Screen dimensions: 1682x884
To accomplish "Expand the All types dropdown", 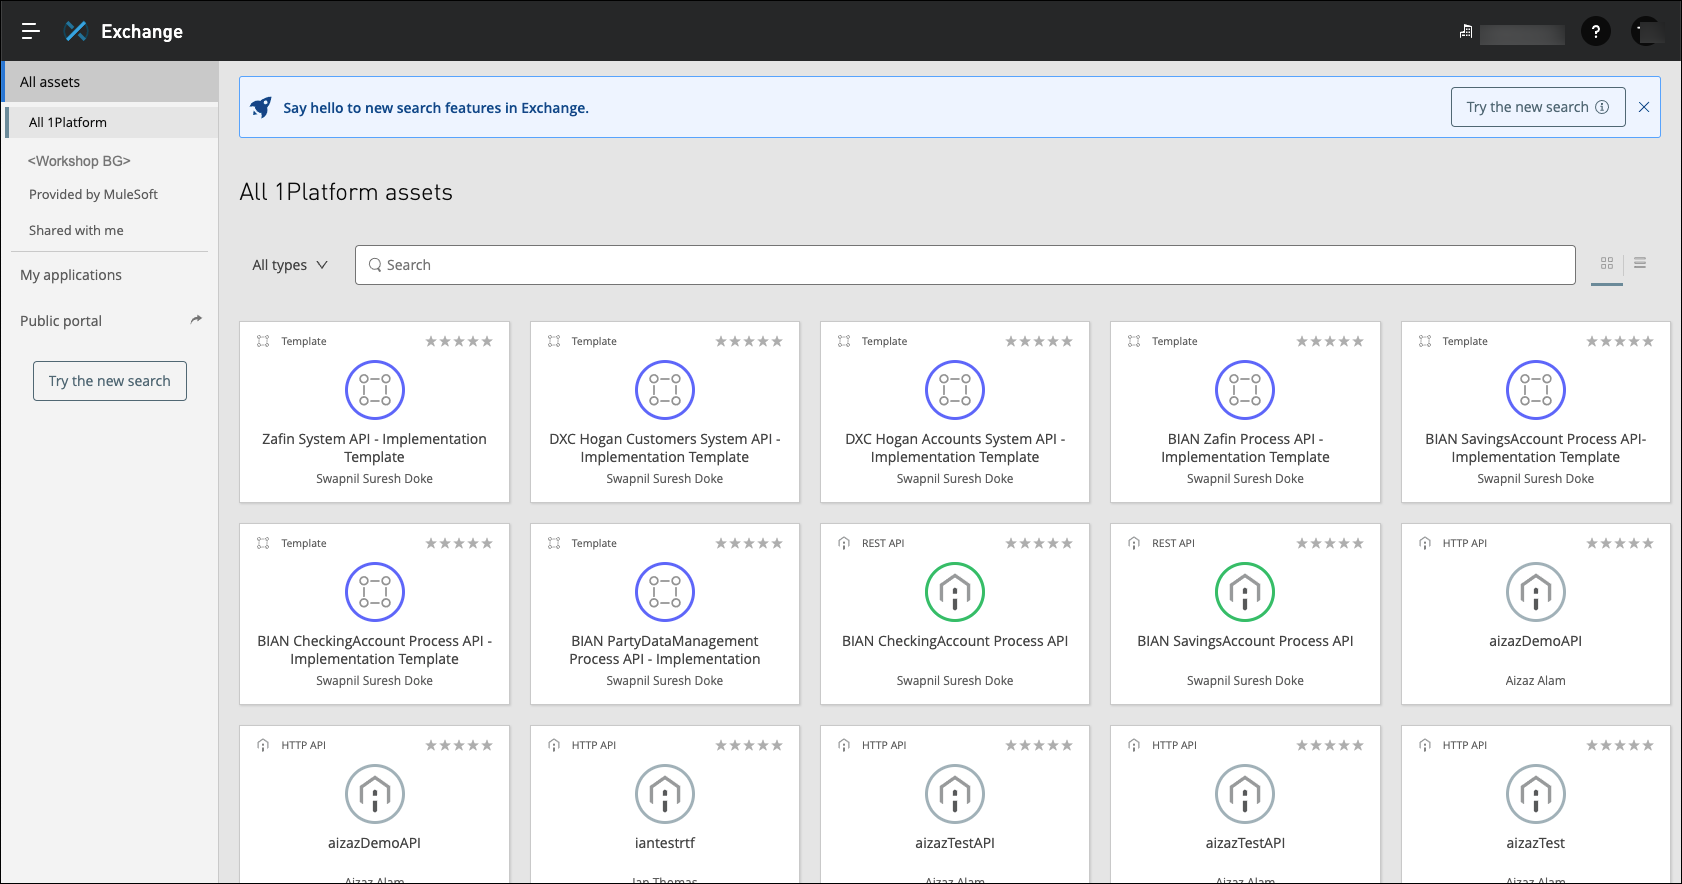I will (289, 265).
